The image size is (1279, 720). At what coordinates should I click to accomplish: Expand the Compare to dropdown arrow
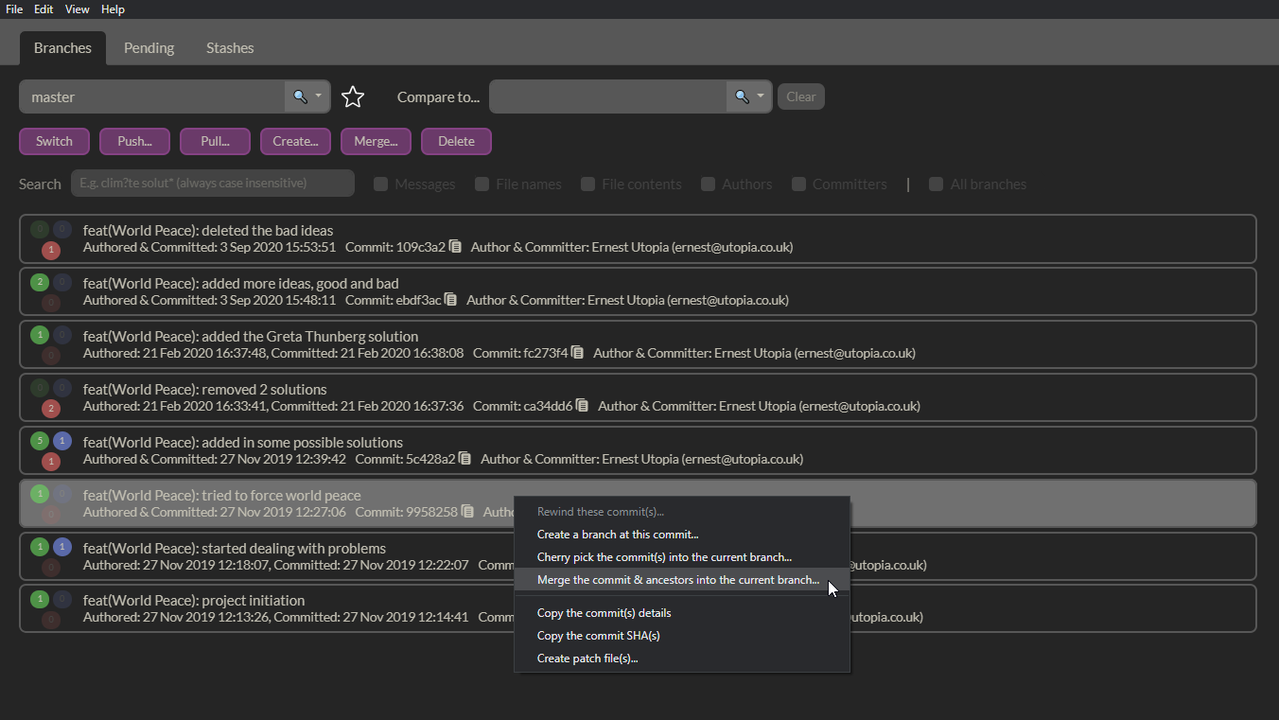point(761,97)
